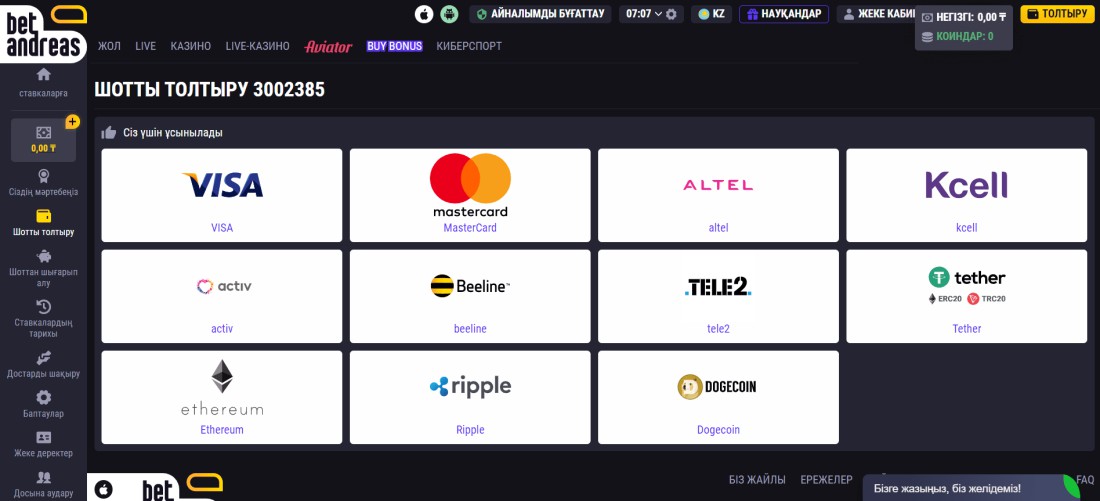Expand the 07:07 time zone dropdown

tap(644, 14)
